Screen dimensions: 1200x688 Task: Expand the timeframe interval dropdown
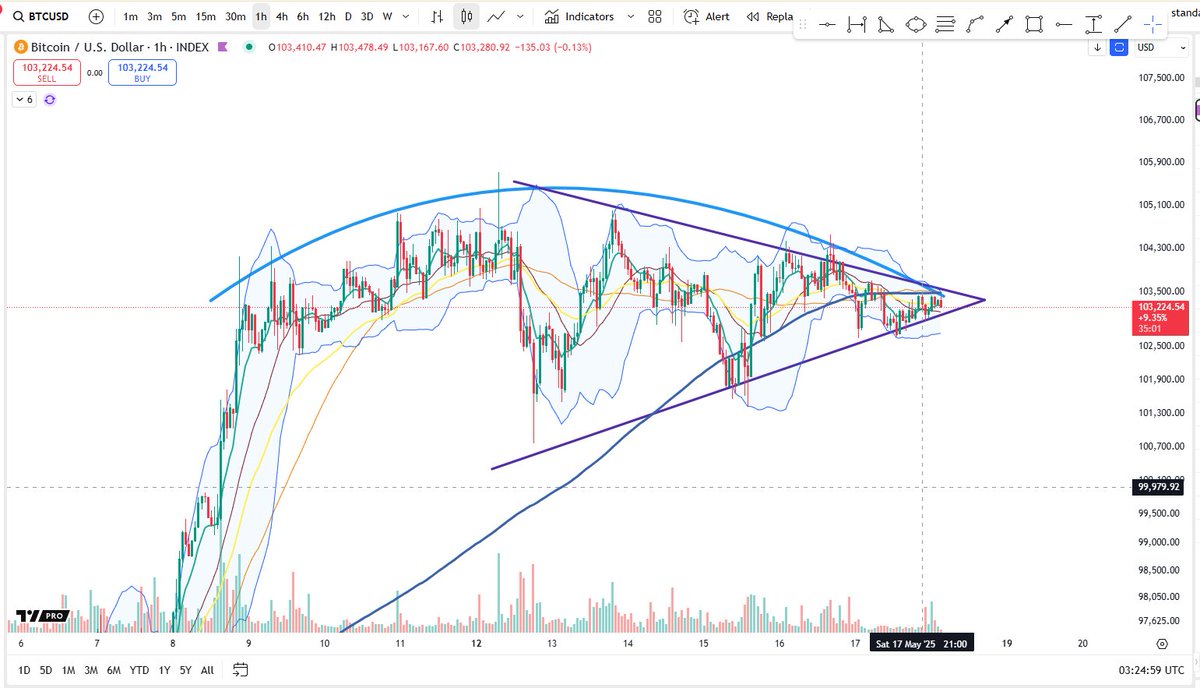(x=404, y=17)
